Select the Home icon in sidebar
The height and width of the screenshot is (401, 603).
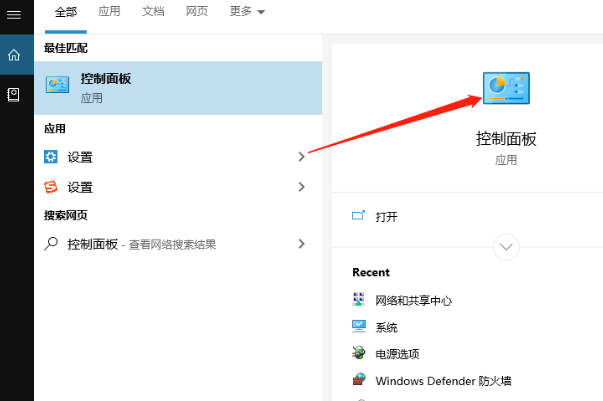(x=14, y=55)
